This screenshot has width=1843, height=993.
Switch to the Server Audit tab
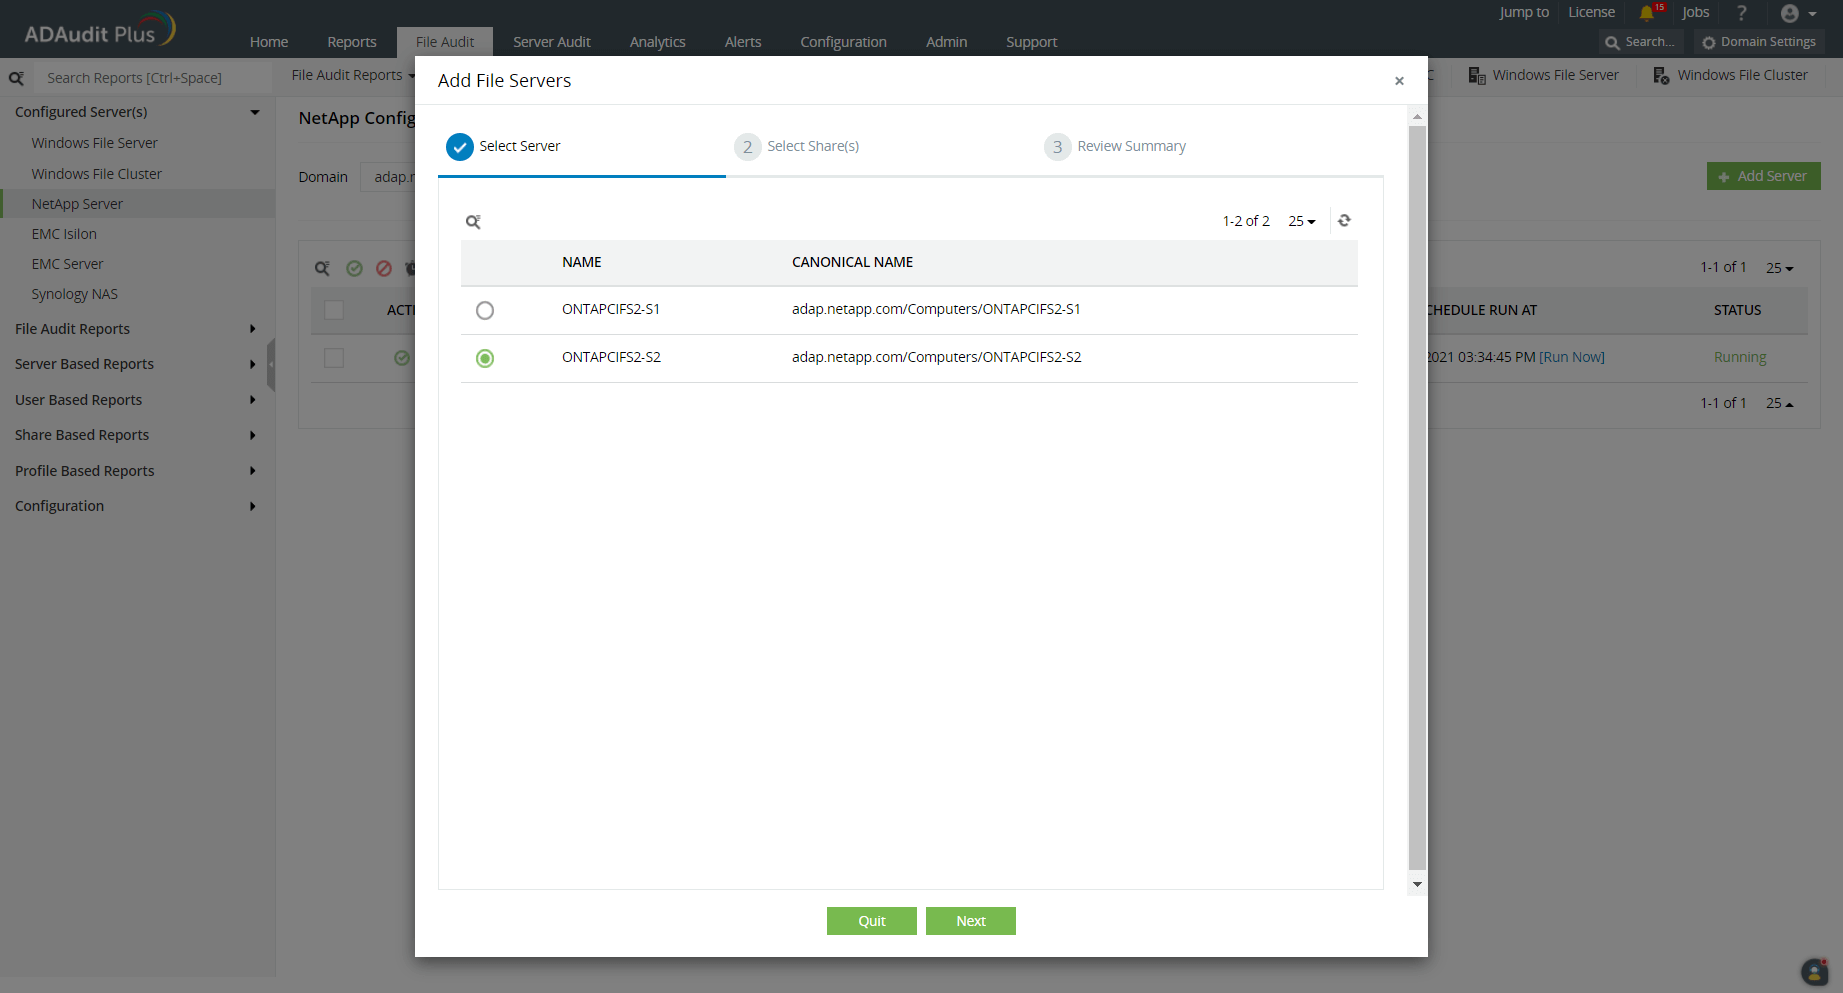pos(552,42)
